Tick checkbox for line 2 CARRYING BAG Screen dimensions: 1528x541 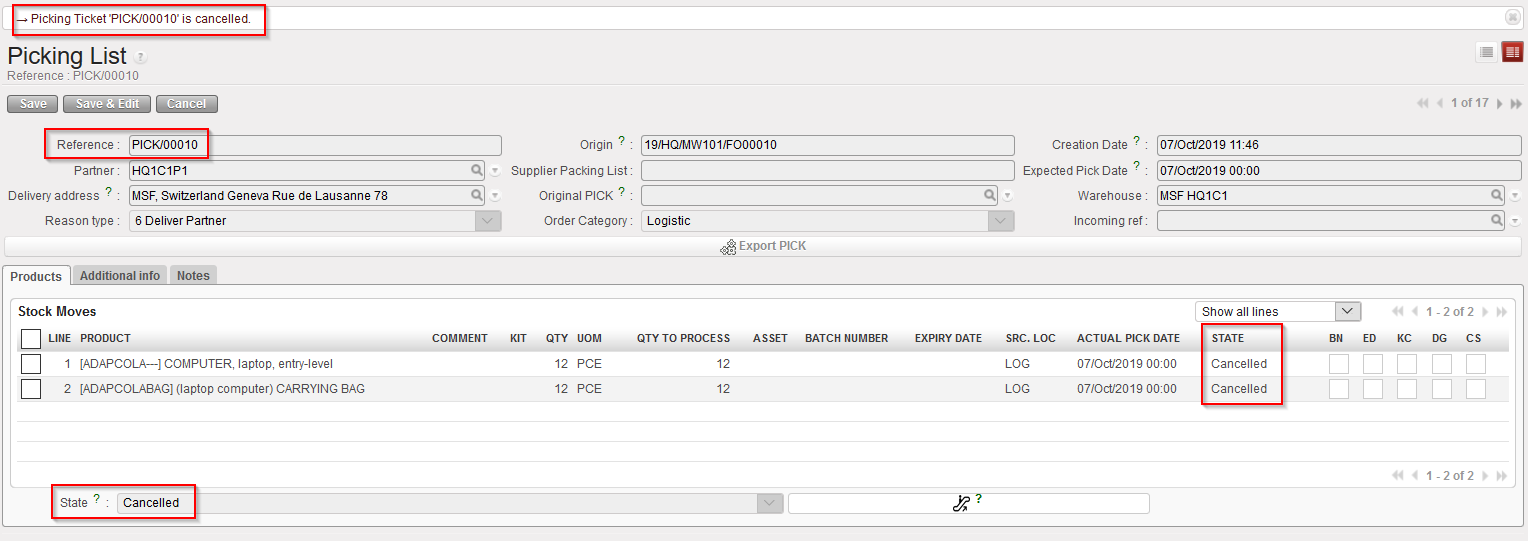click(31, 389)
